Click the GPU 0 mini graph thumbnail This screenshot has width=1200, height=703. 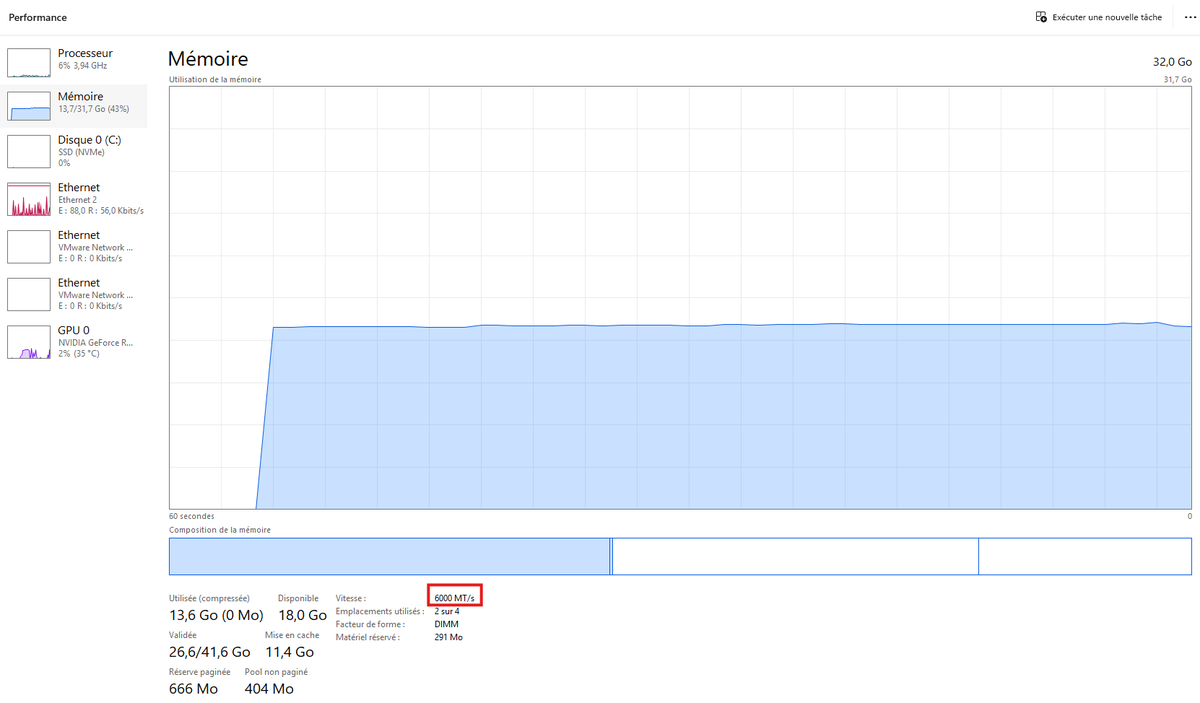[x=29, y=342]
